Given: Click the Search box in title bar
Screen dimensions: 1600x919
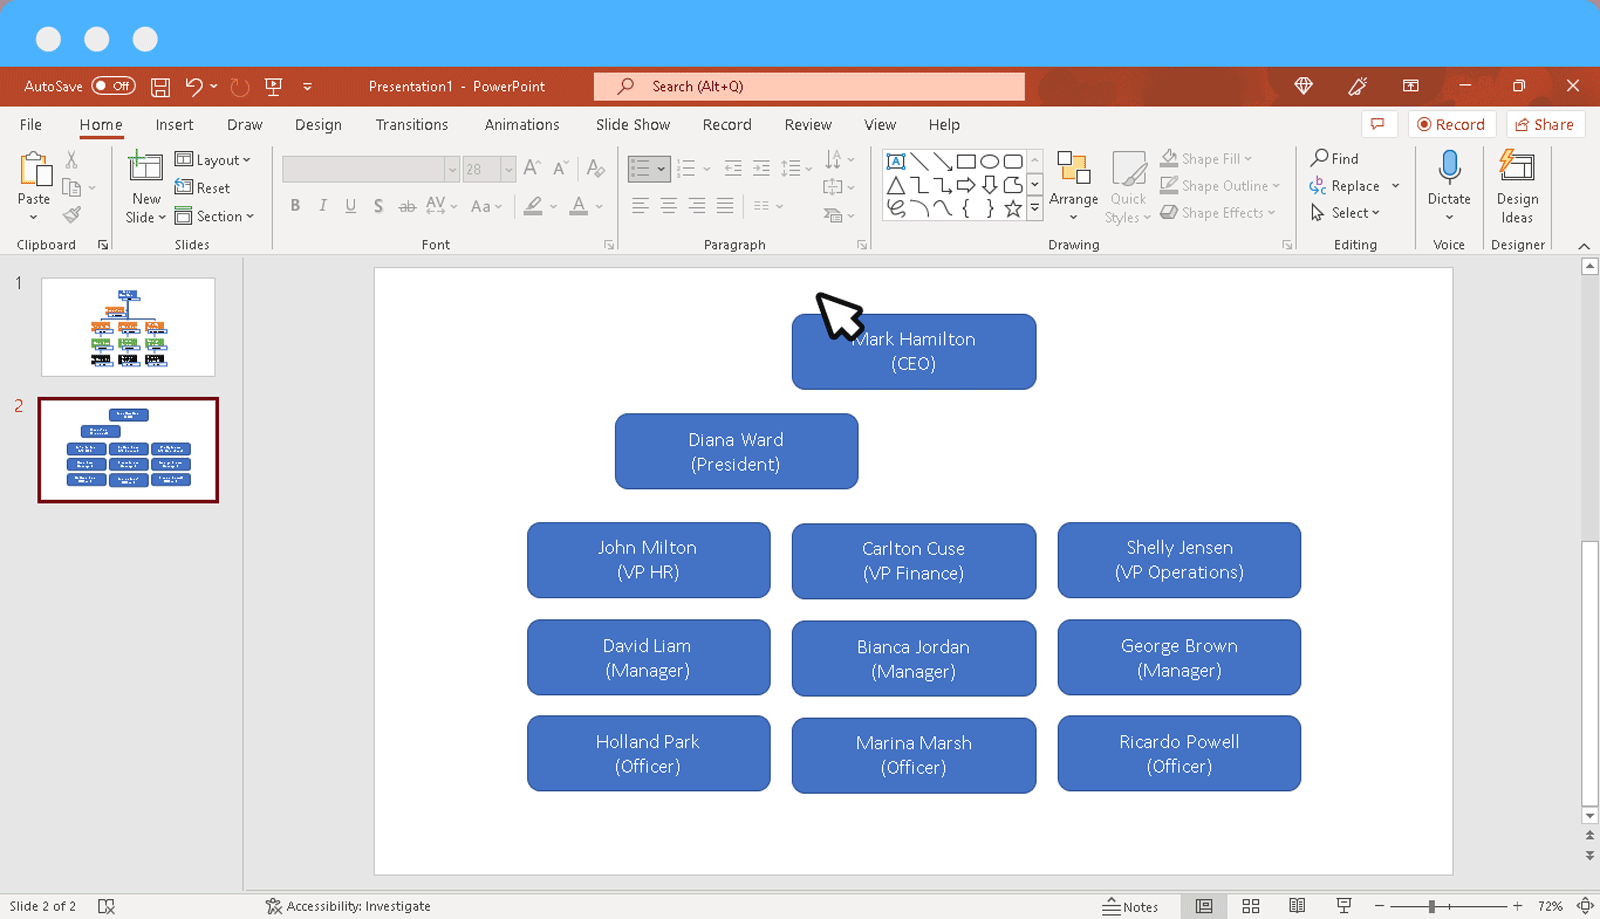Looking at the screenshot, I should [809, 86].
